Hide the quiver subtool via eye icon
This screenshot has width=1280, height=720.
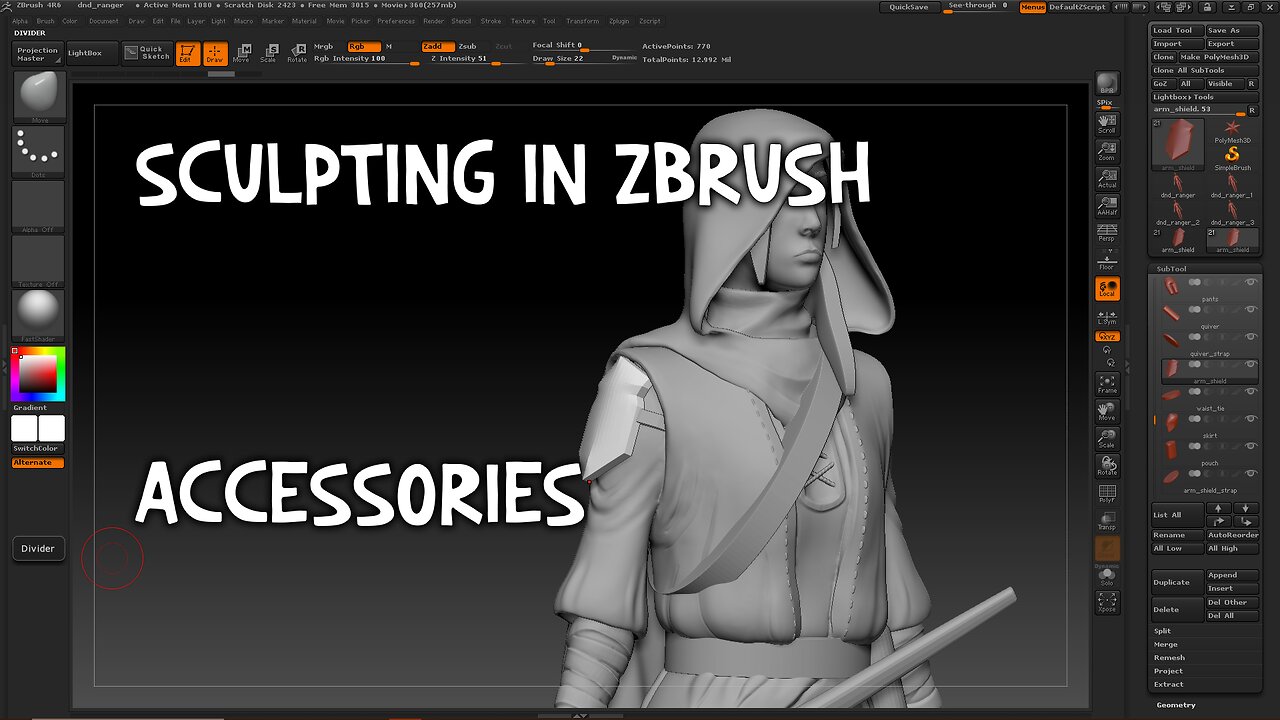pos(1250,310)
